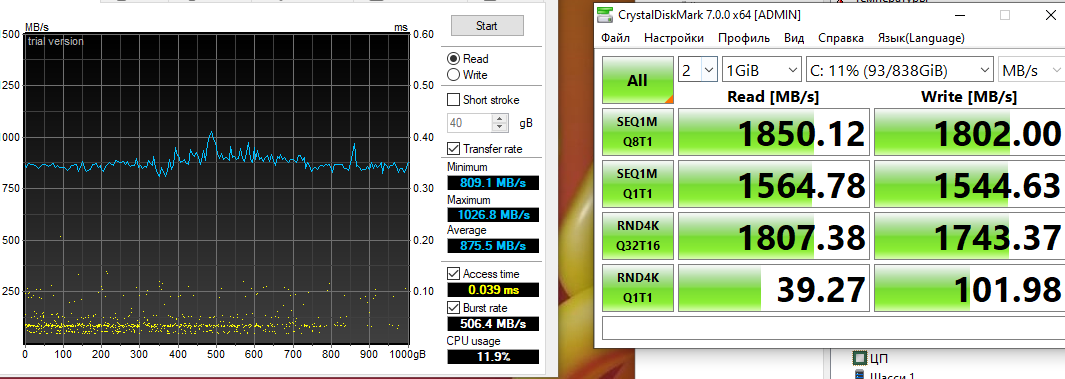Viewport: 1065px width, 379px height.
Task: Click SEQ1M Q1T1 write result 1544.63
Action: tap(969, 184)
